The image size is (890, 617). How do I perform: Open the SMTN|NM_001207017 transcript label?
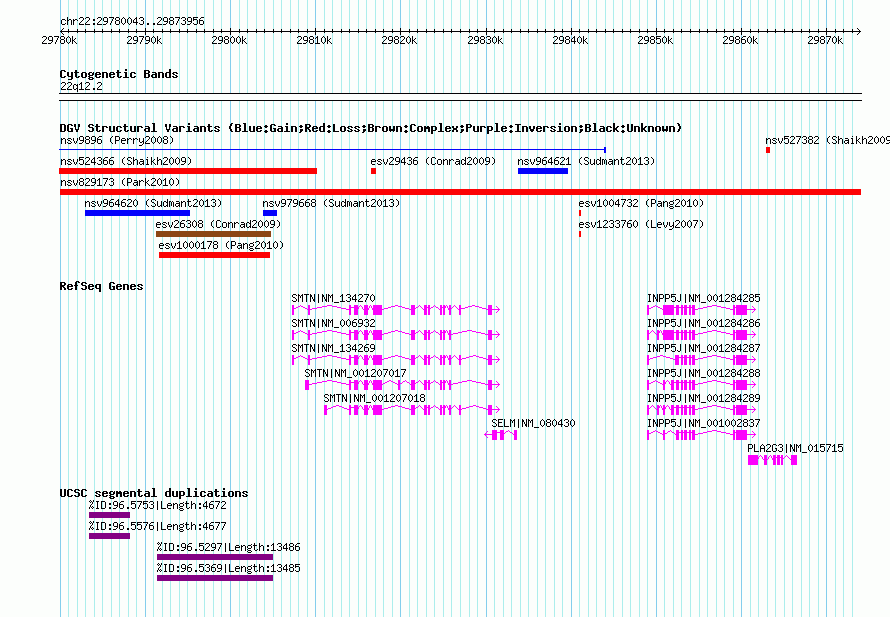point(355,373)
